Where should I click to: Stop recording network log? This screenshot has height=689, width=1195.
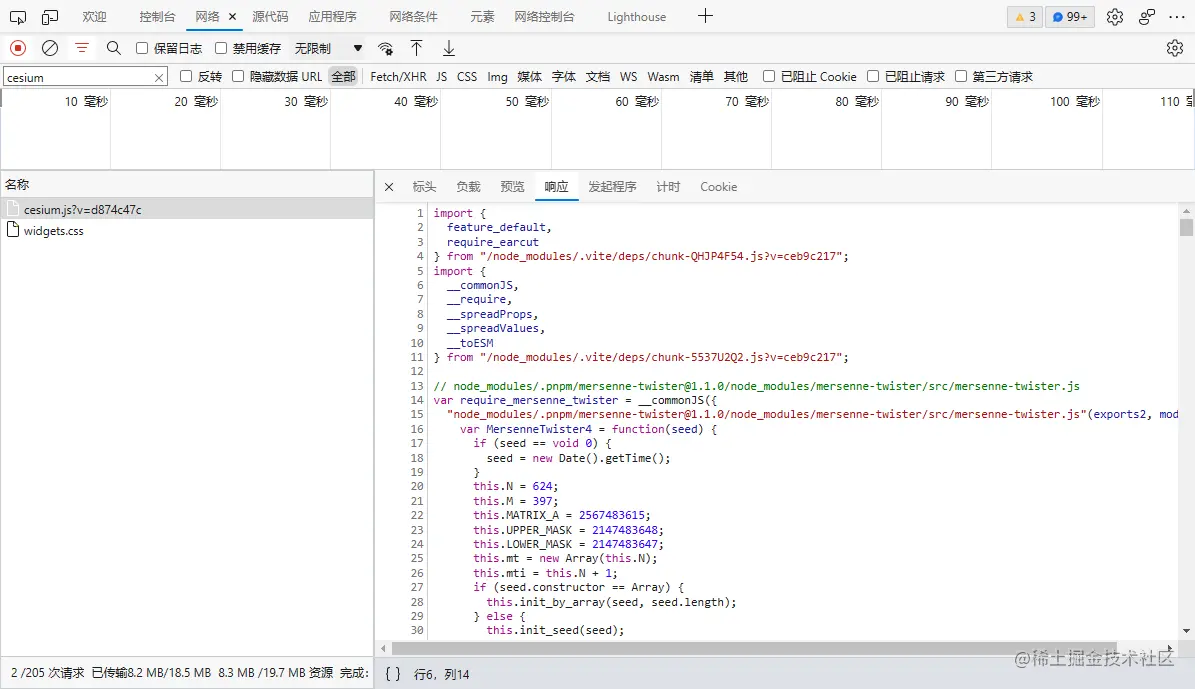[18, 48]
